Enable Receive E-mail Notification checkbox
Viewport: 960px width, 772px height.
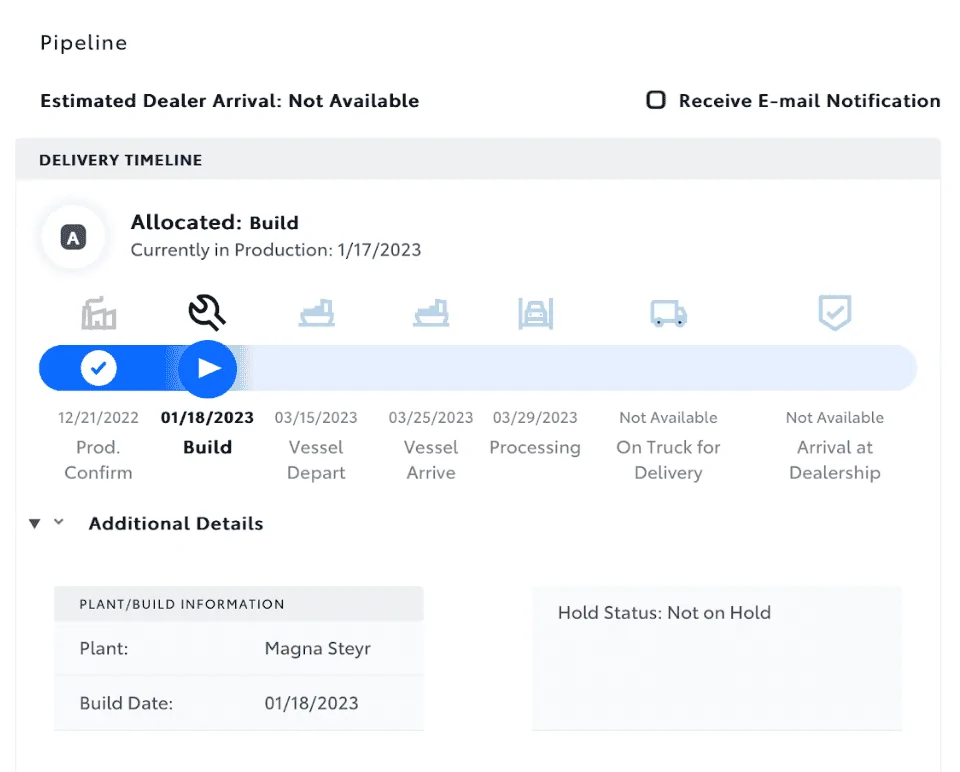[656, 100]
